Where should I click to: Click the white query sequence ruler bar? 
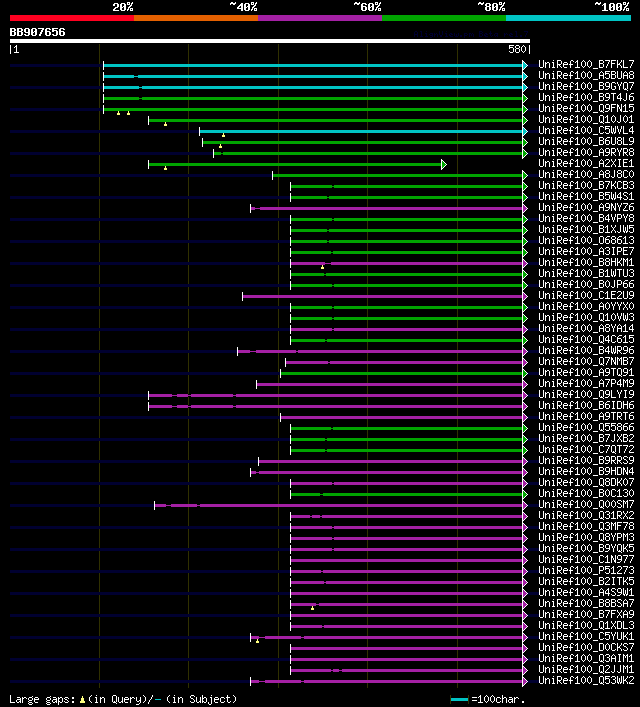click(269, 41)
